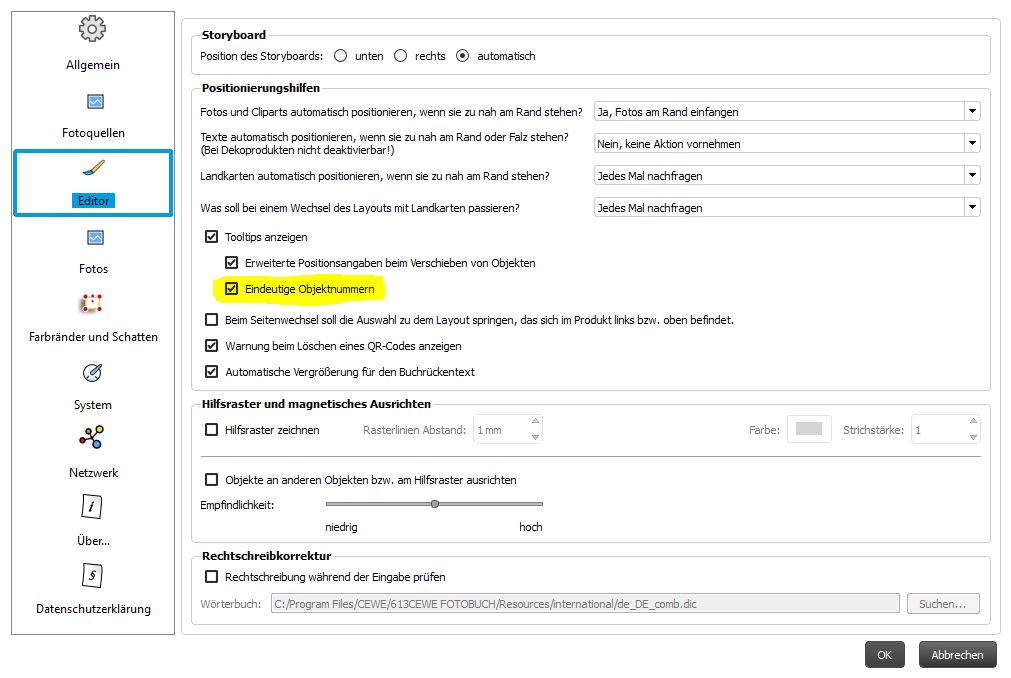
Task: Select the Farbränder und Schatten icon
Action: click(93, 304)
